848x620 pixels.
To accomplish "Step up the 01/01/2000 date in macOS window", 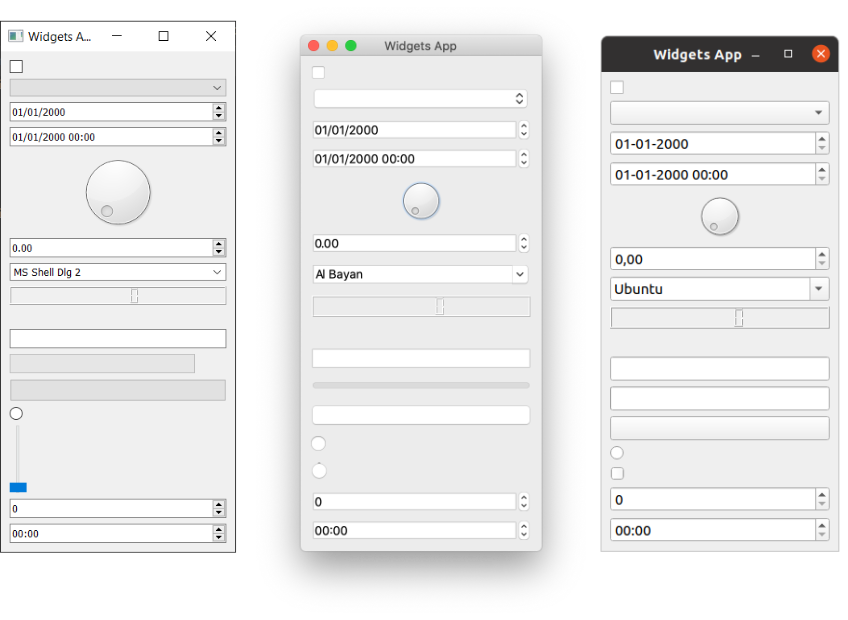I will click(x=524, y=125).
